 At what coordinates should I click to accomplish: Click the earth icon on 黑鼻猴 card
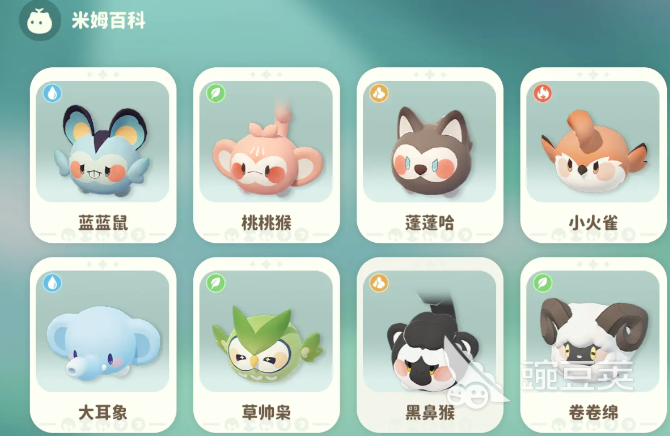pos(379,283)
